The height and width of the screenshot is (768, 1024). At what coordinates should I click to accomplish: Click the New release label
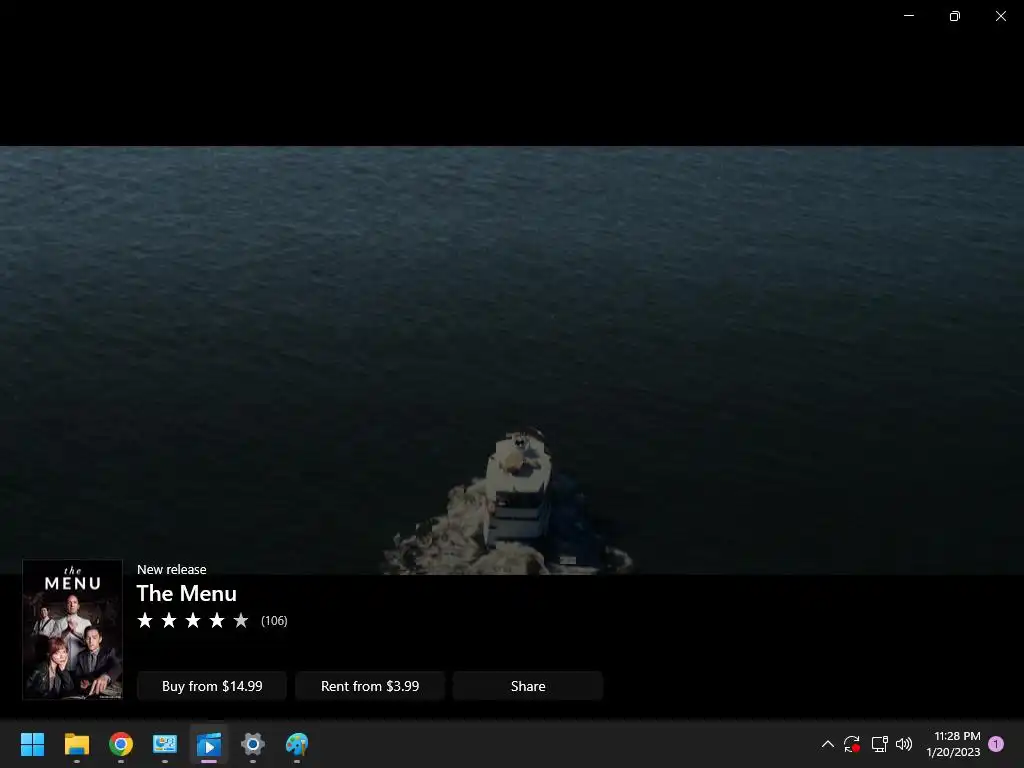172,569
